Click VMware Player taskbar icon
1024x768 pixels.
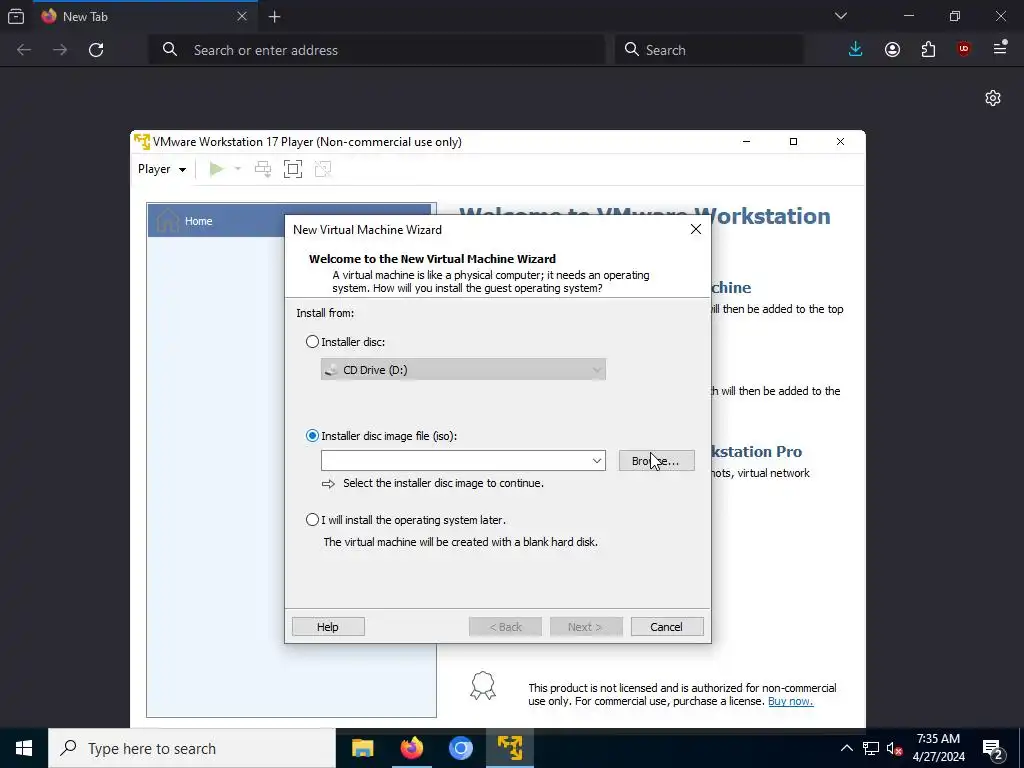(x=509, y=748)
